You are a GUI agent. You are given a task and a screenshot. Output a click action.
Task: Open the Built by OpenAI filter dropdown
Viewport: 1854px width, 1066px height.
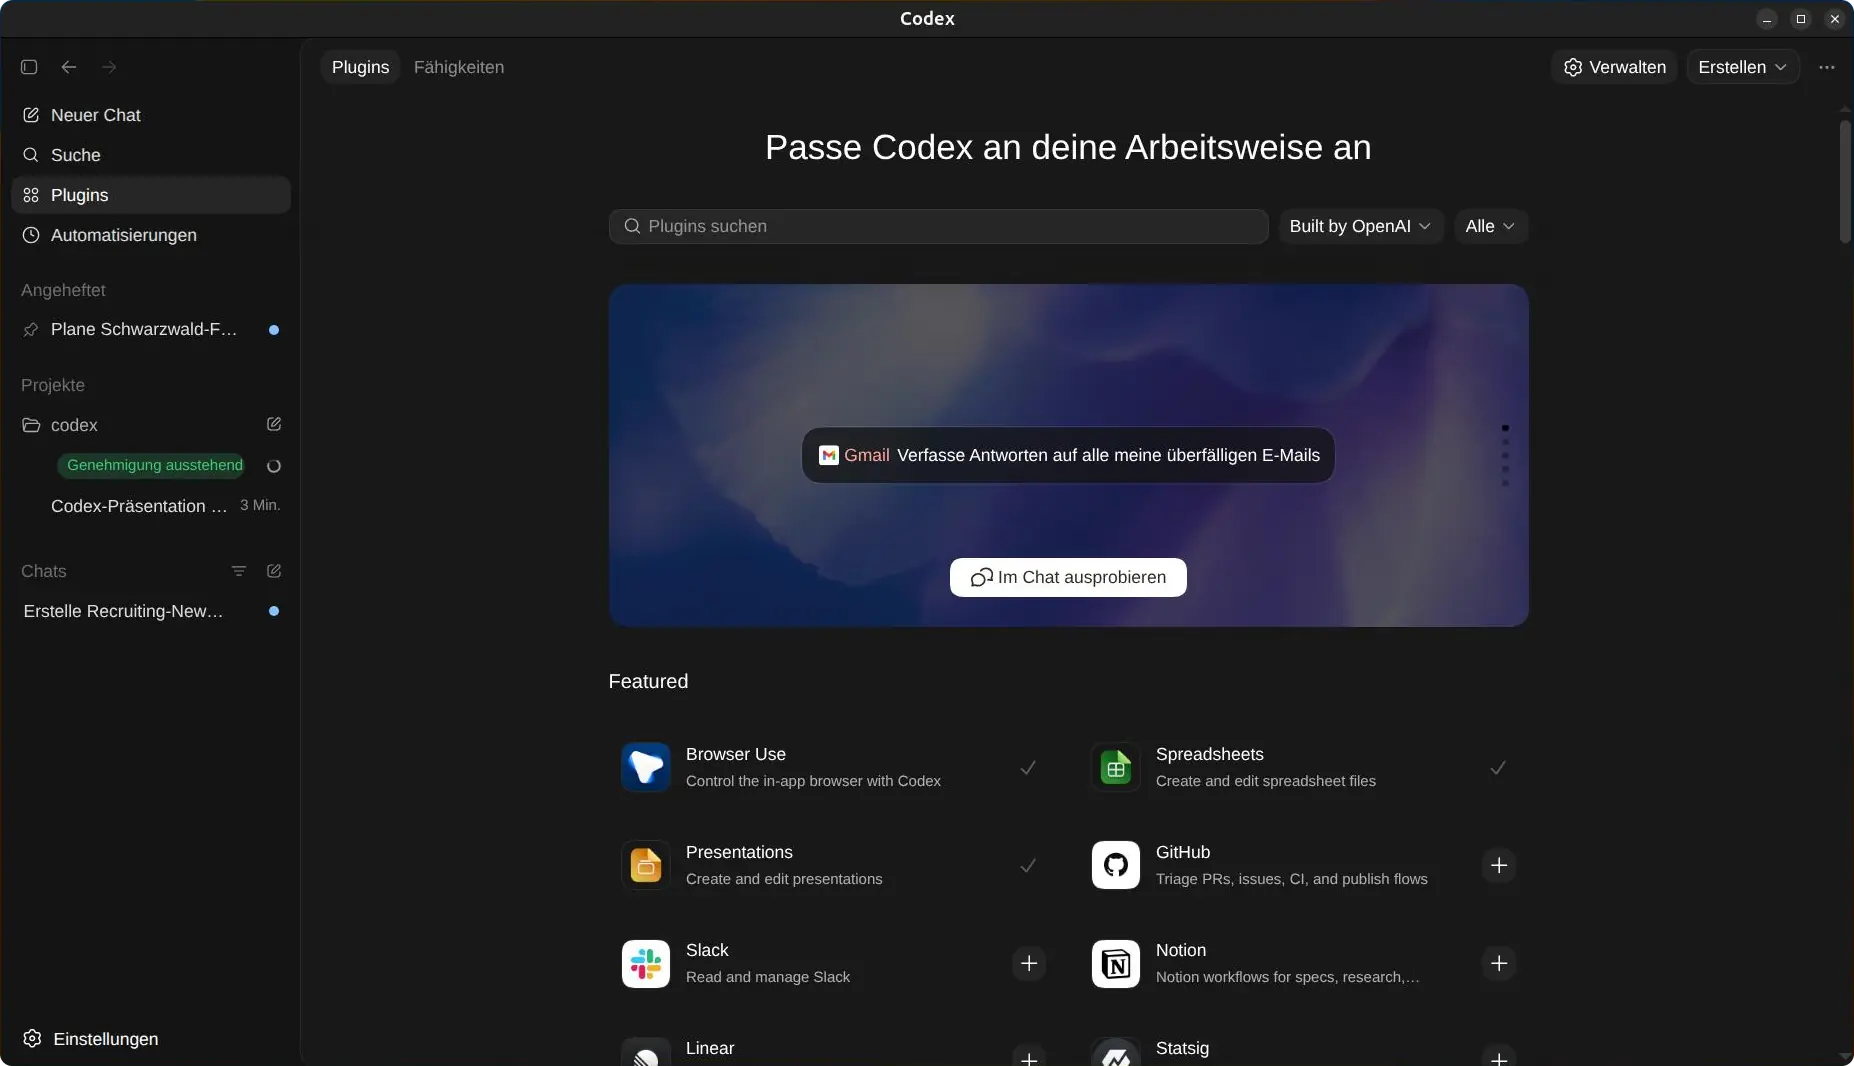[1360, 226]
